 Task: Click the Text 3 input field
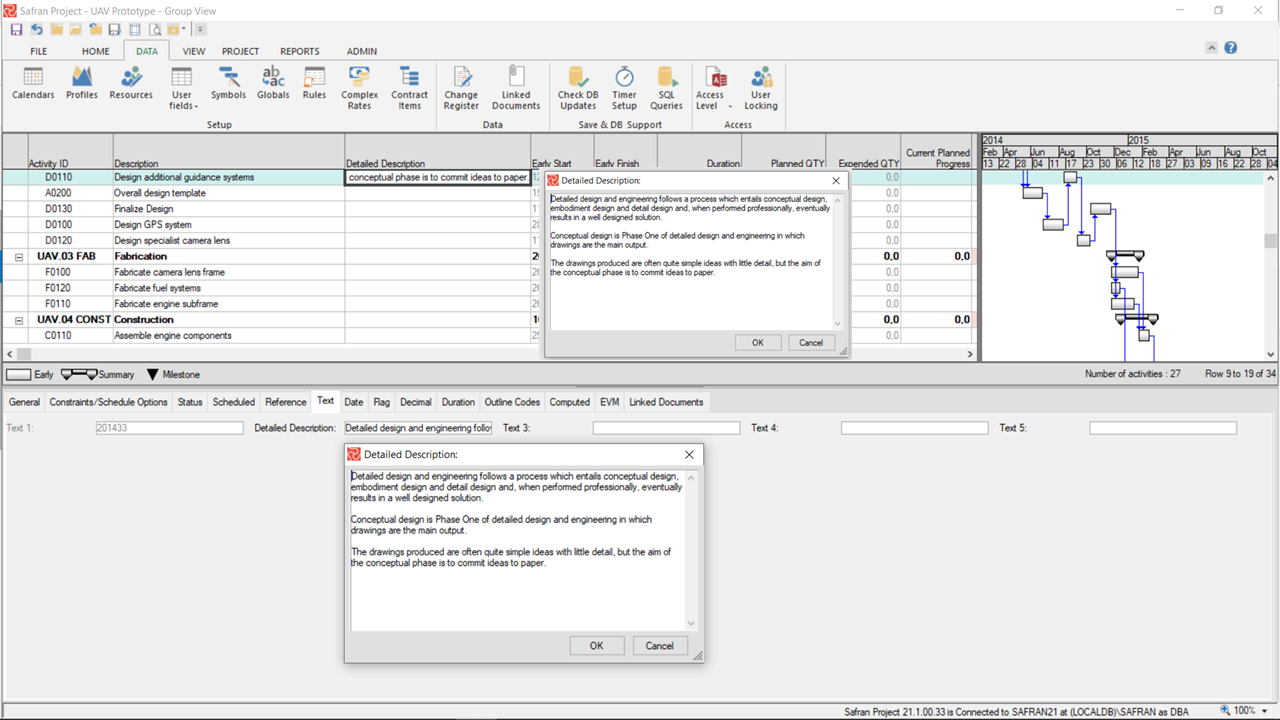(666, 428)
